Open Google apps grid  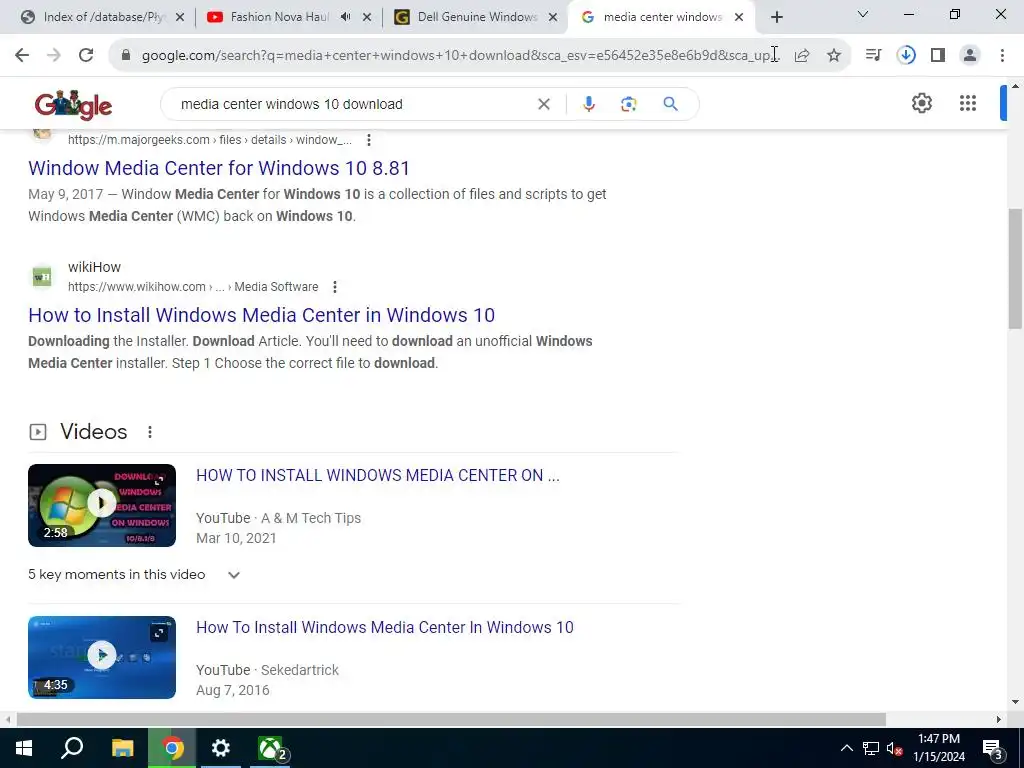point(968,103)
